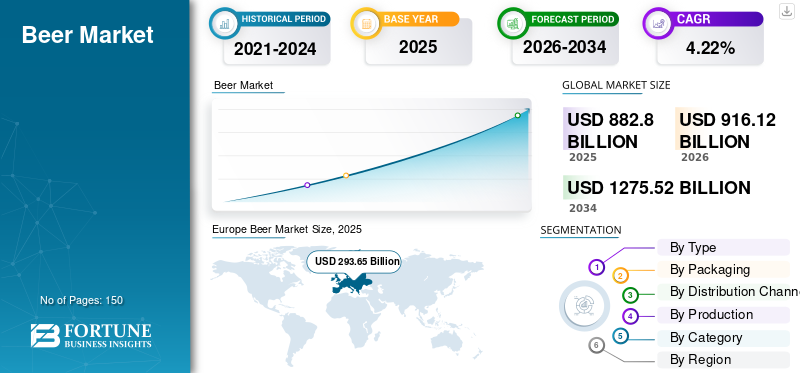Click the orange marker on growth chart
Screen dimensions: 800x373
(346, 176)
